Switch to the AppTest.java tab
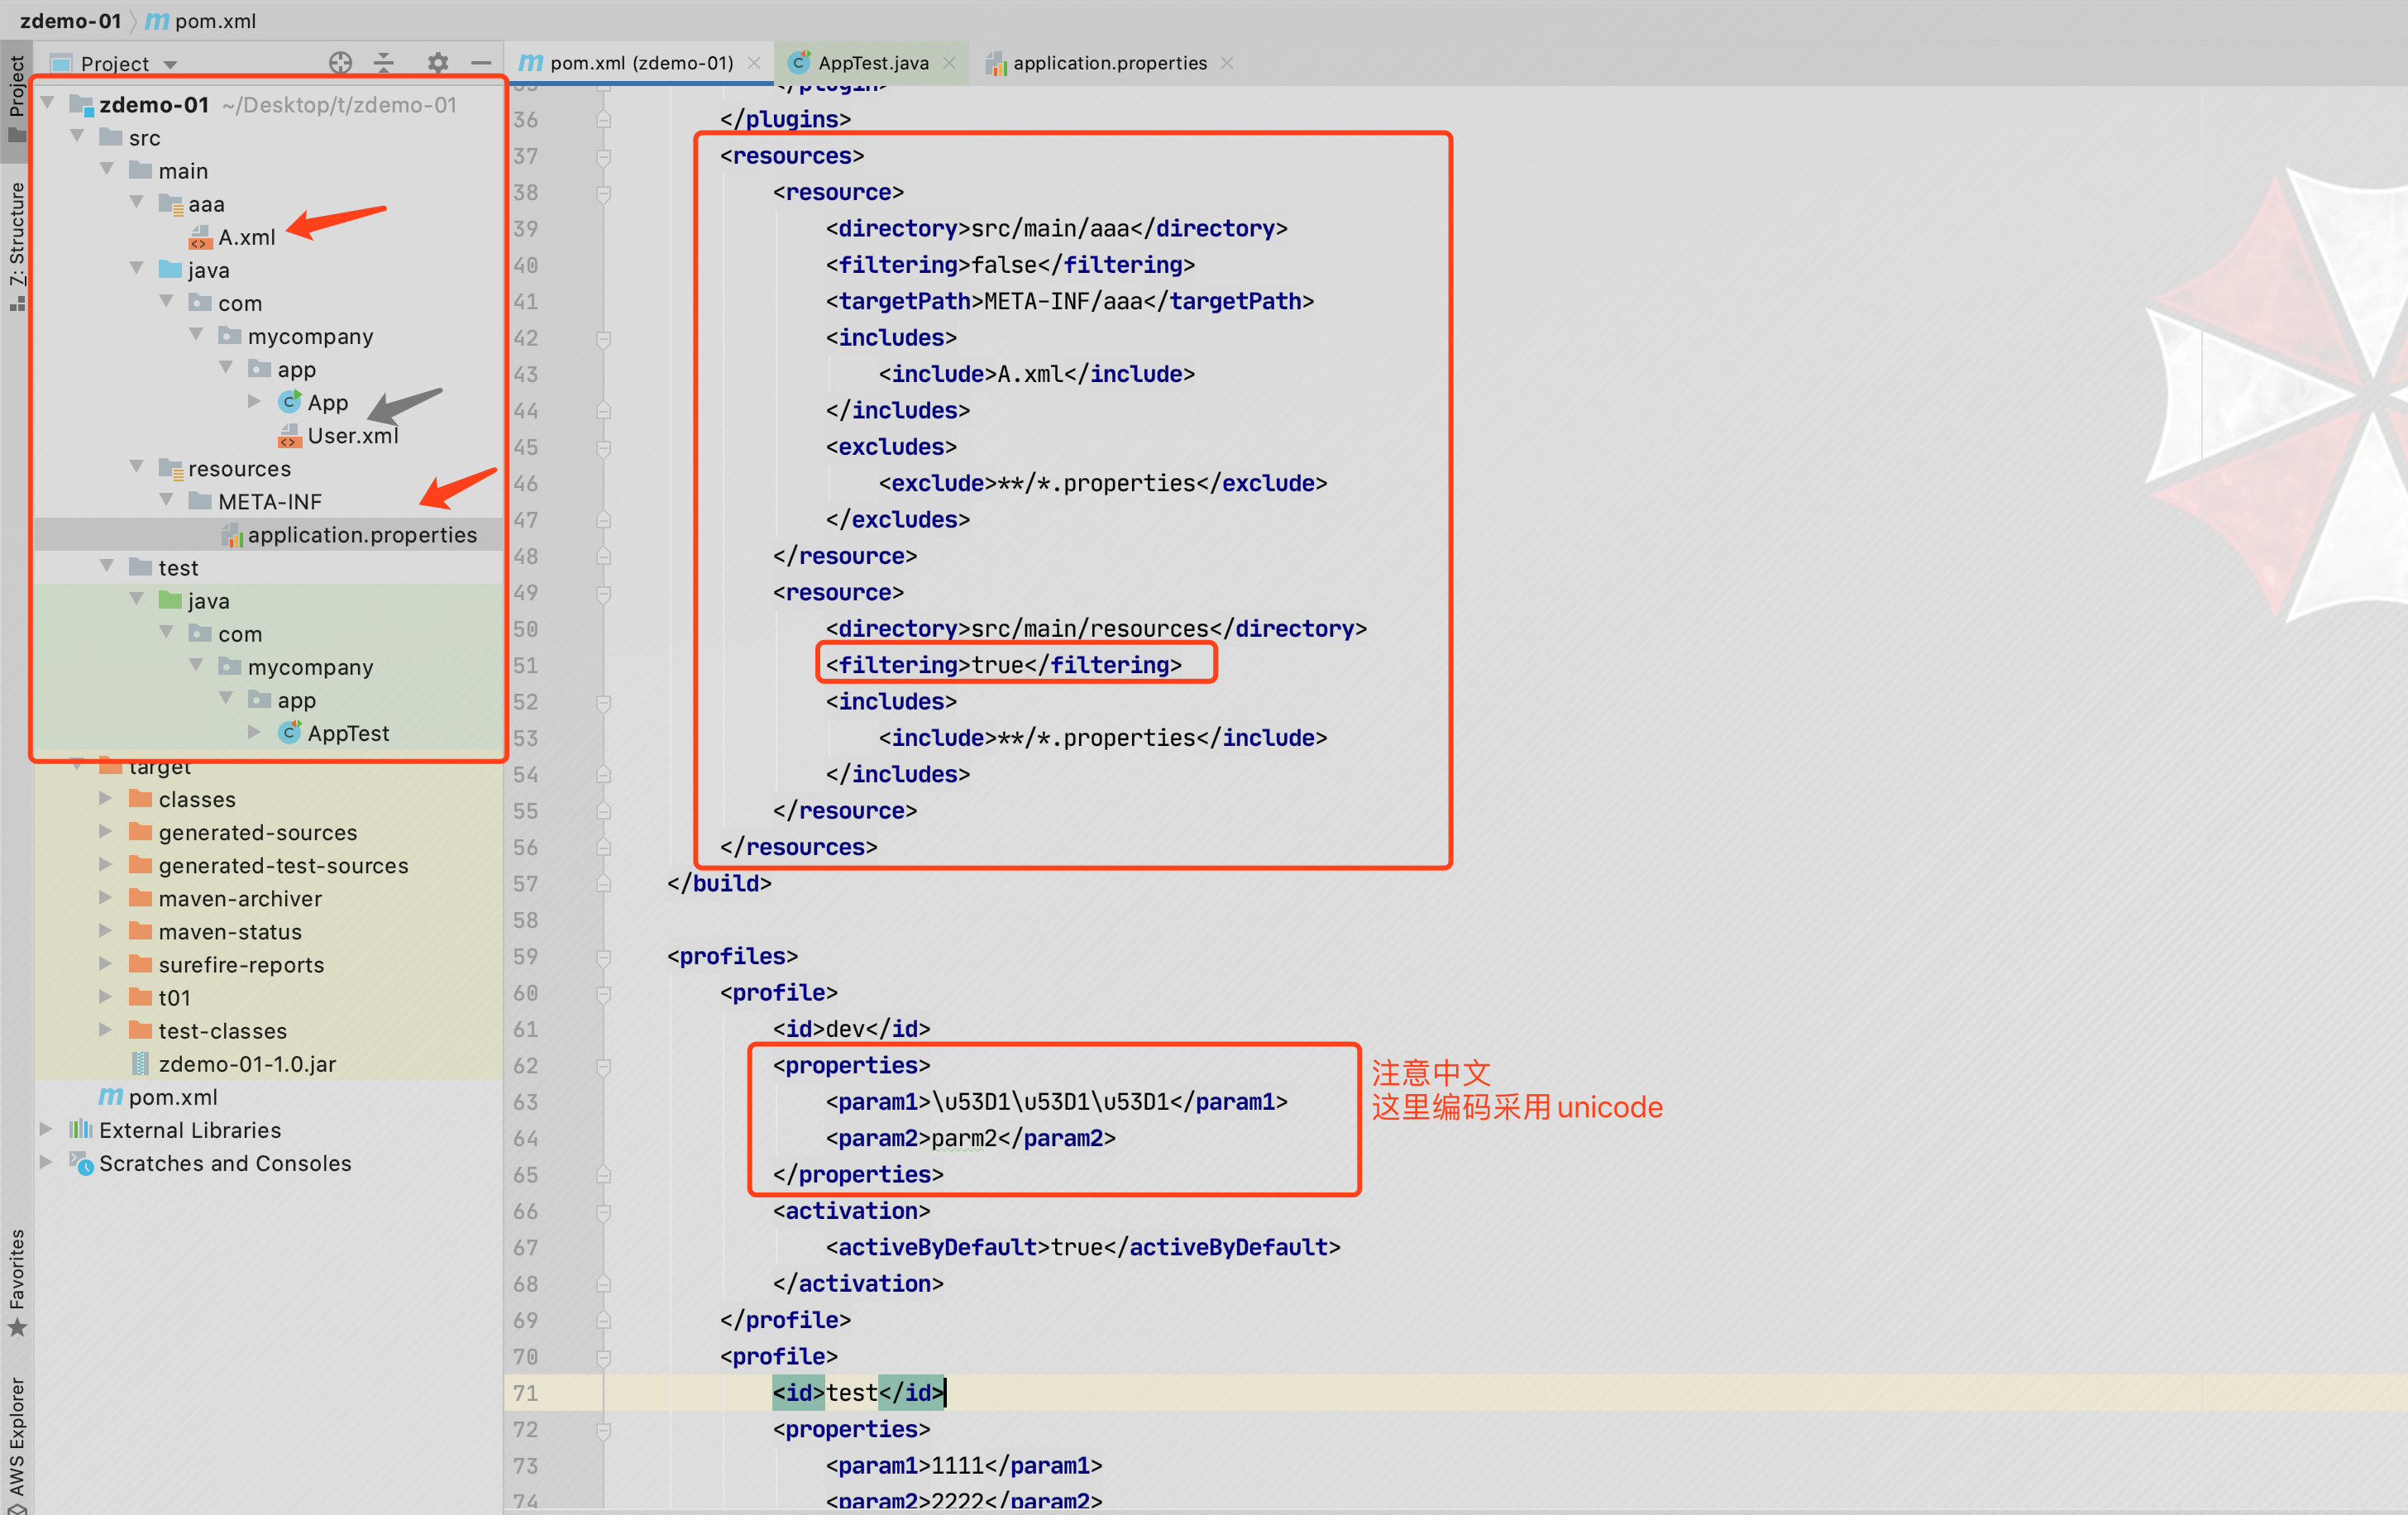Screen dimensions: 2408x1515 click(x=872, y=63)
